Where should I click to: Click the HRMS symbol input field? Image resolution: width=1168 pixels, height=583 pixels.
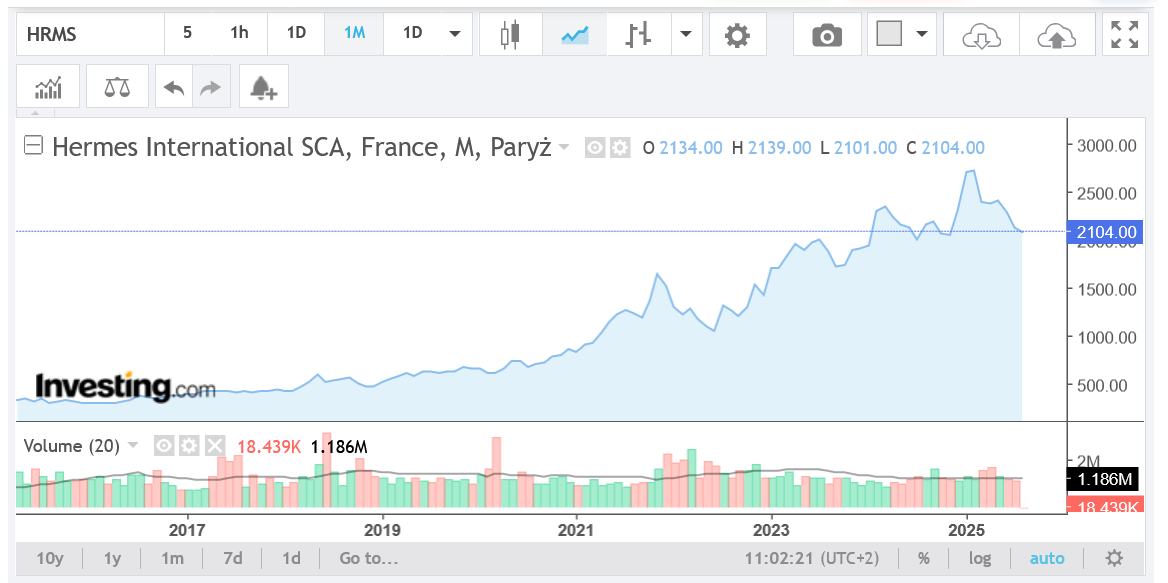pos(90,35)
